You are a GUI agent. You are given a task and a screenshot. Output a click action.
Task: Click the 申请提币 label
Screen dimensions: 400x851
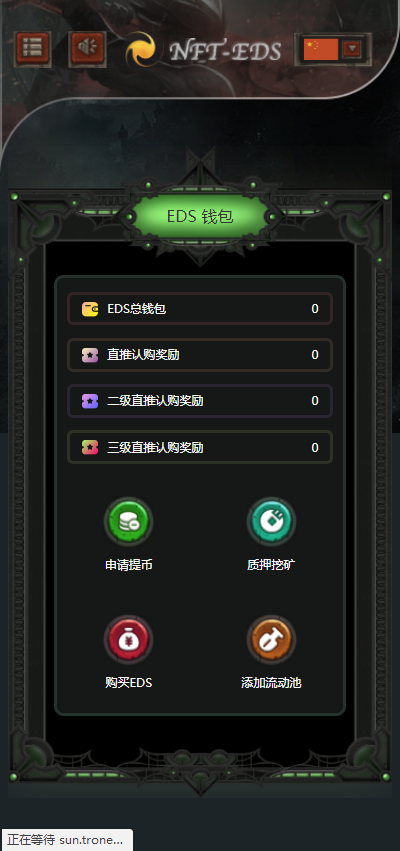(x=129, y=565)
